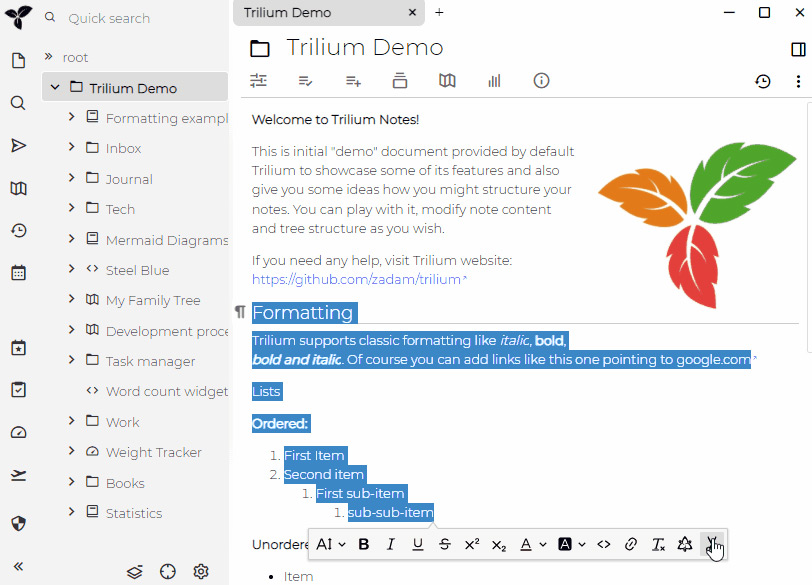812x585 pixels.
Task: Show note revisions history icon
Action: (x=762, y=81)
